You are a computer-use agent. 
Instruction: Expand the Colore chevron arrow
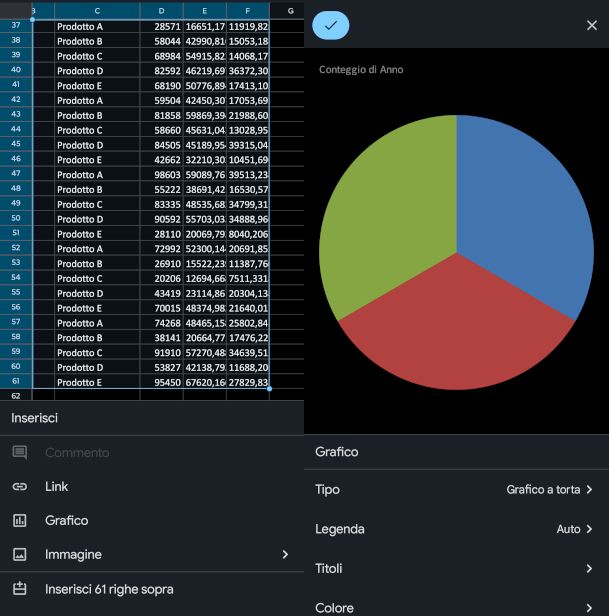click(589, 608)
